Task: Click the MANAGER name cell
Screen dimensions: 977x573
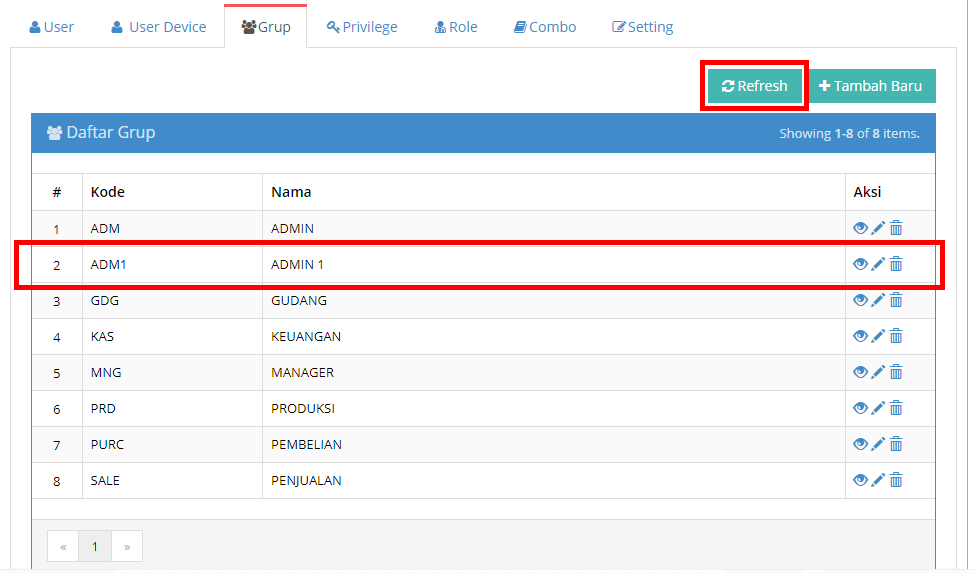Action: (554, 373)
